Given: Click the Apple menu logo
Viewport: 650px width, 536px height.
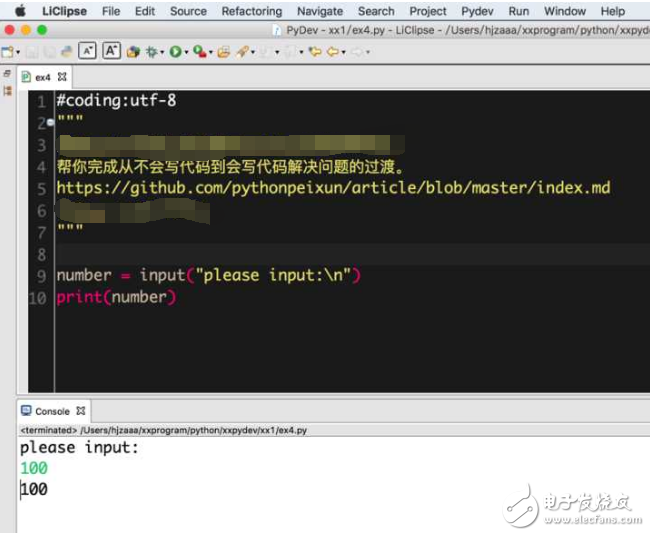Looking at the screenshot, I should click(18, 11).
